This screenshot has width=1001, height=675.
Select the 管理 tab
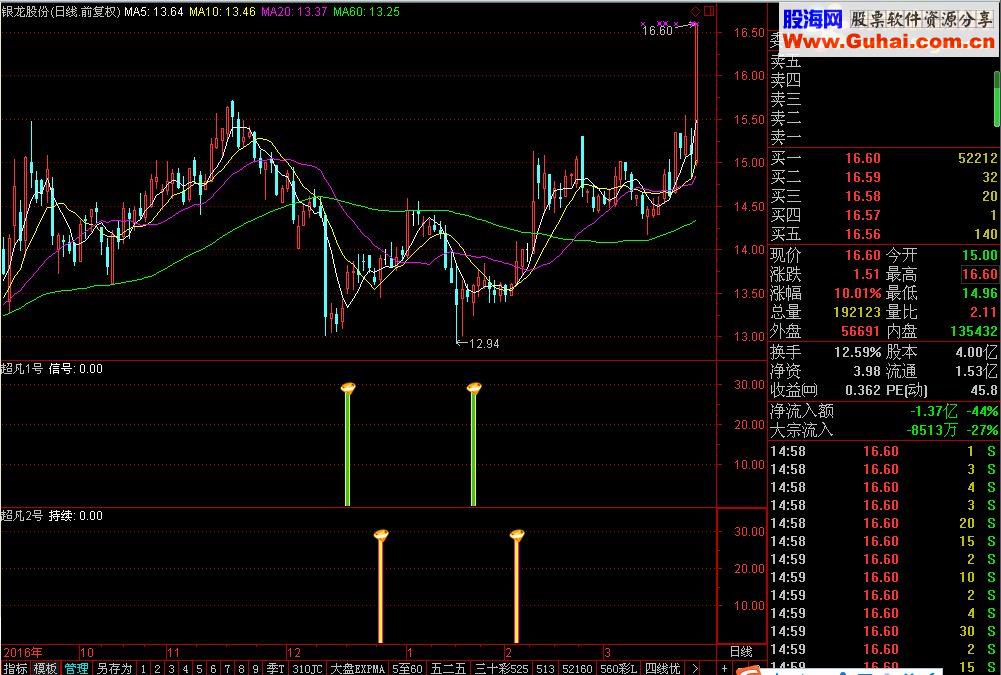[76, 668]
